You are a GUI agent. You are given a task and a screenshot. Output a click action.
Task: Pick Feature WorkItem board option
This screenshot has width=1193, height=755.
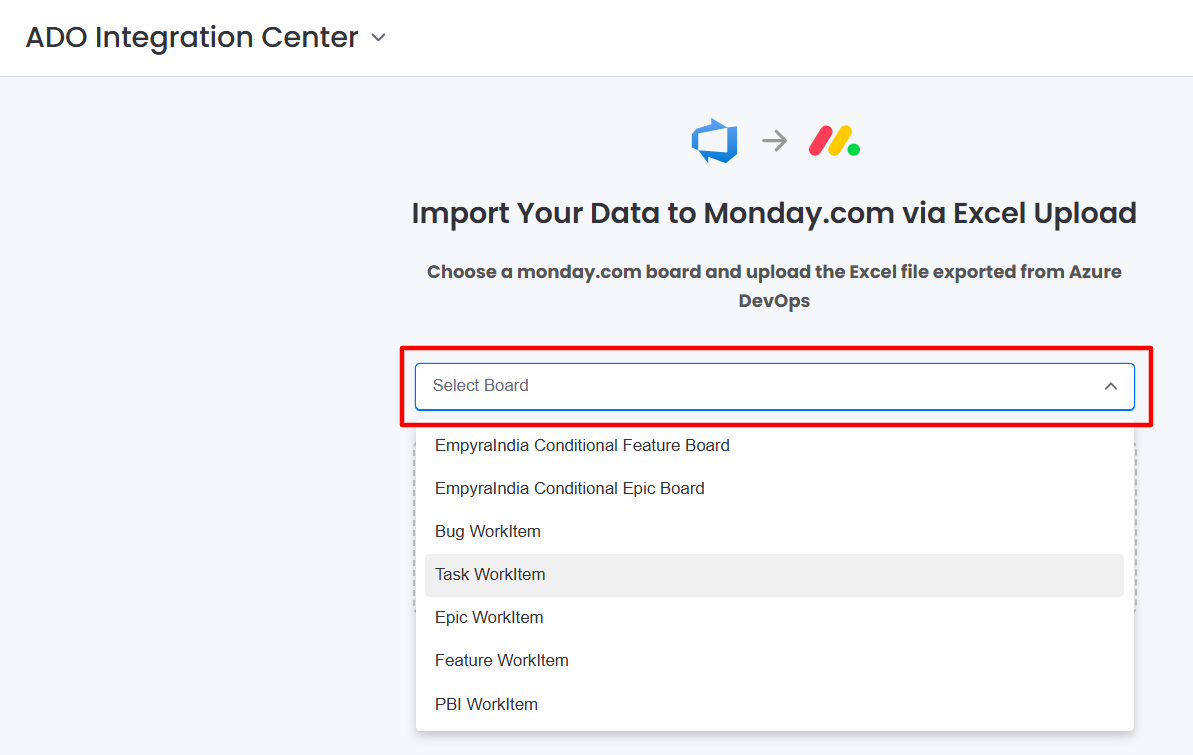pos(775,661)
